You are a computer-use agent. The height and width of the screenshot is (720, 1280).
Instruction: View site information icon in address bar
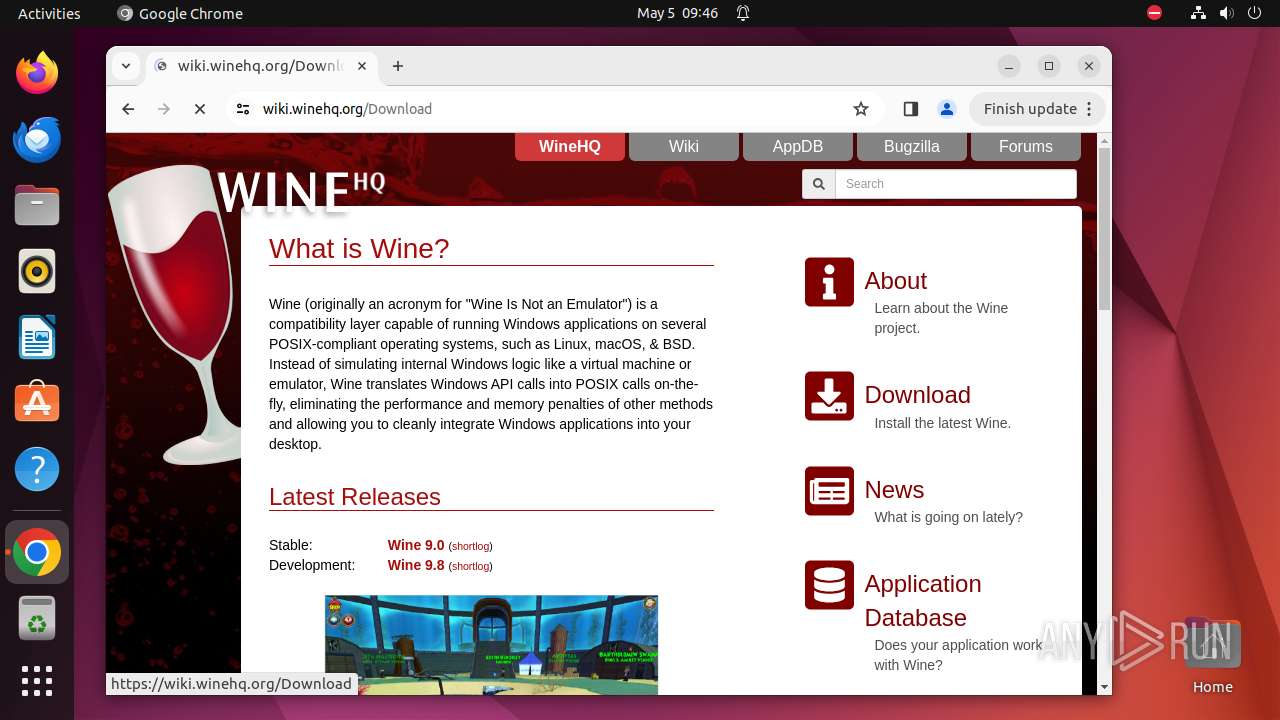[243, 109]
